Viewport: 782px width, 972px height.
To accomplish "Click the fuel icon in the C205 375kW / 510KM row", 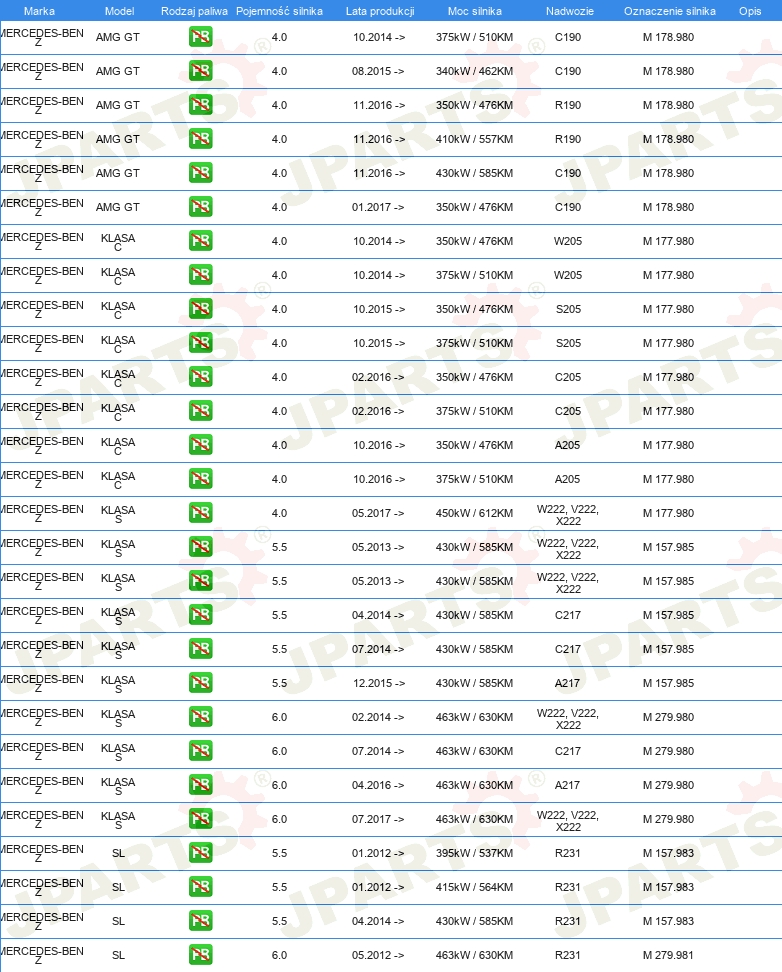I will (x=200, y=411).
